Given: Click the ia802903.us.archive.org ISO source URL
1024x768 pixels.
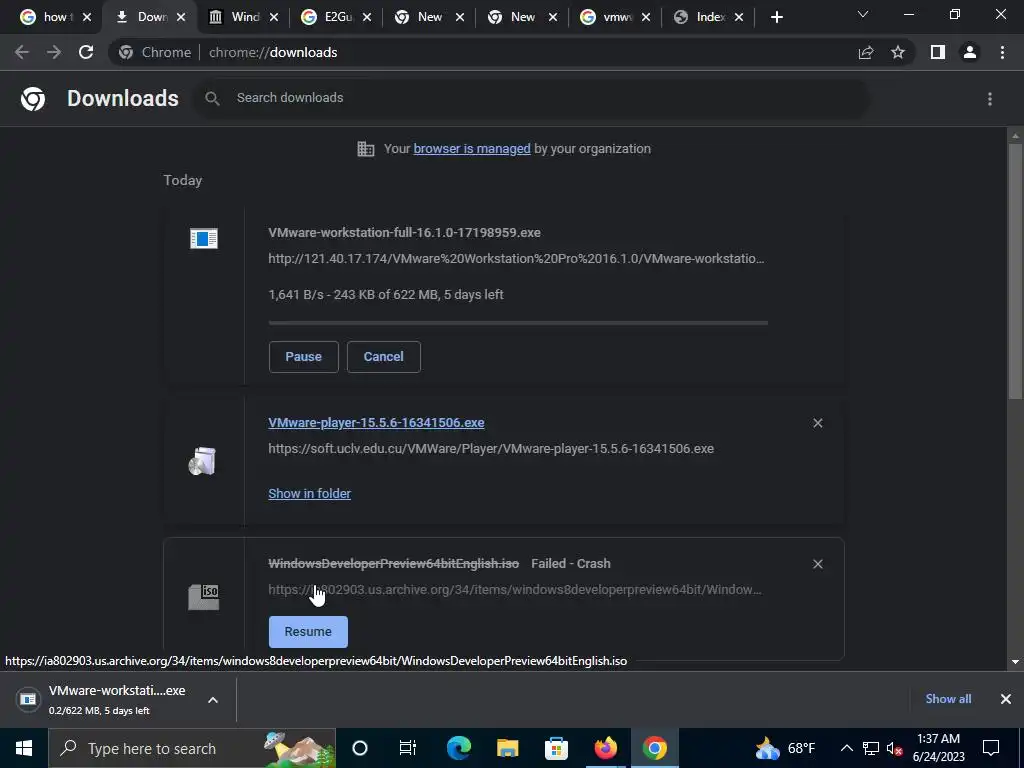Looking at the screenshot, I should [x=515, y=590].
